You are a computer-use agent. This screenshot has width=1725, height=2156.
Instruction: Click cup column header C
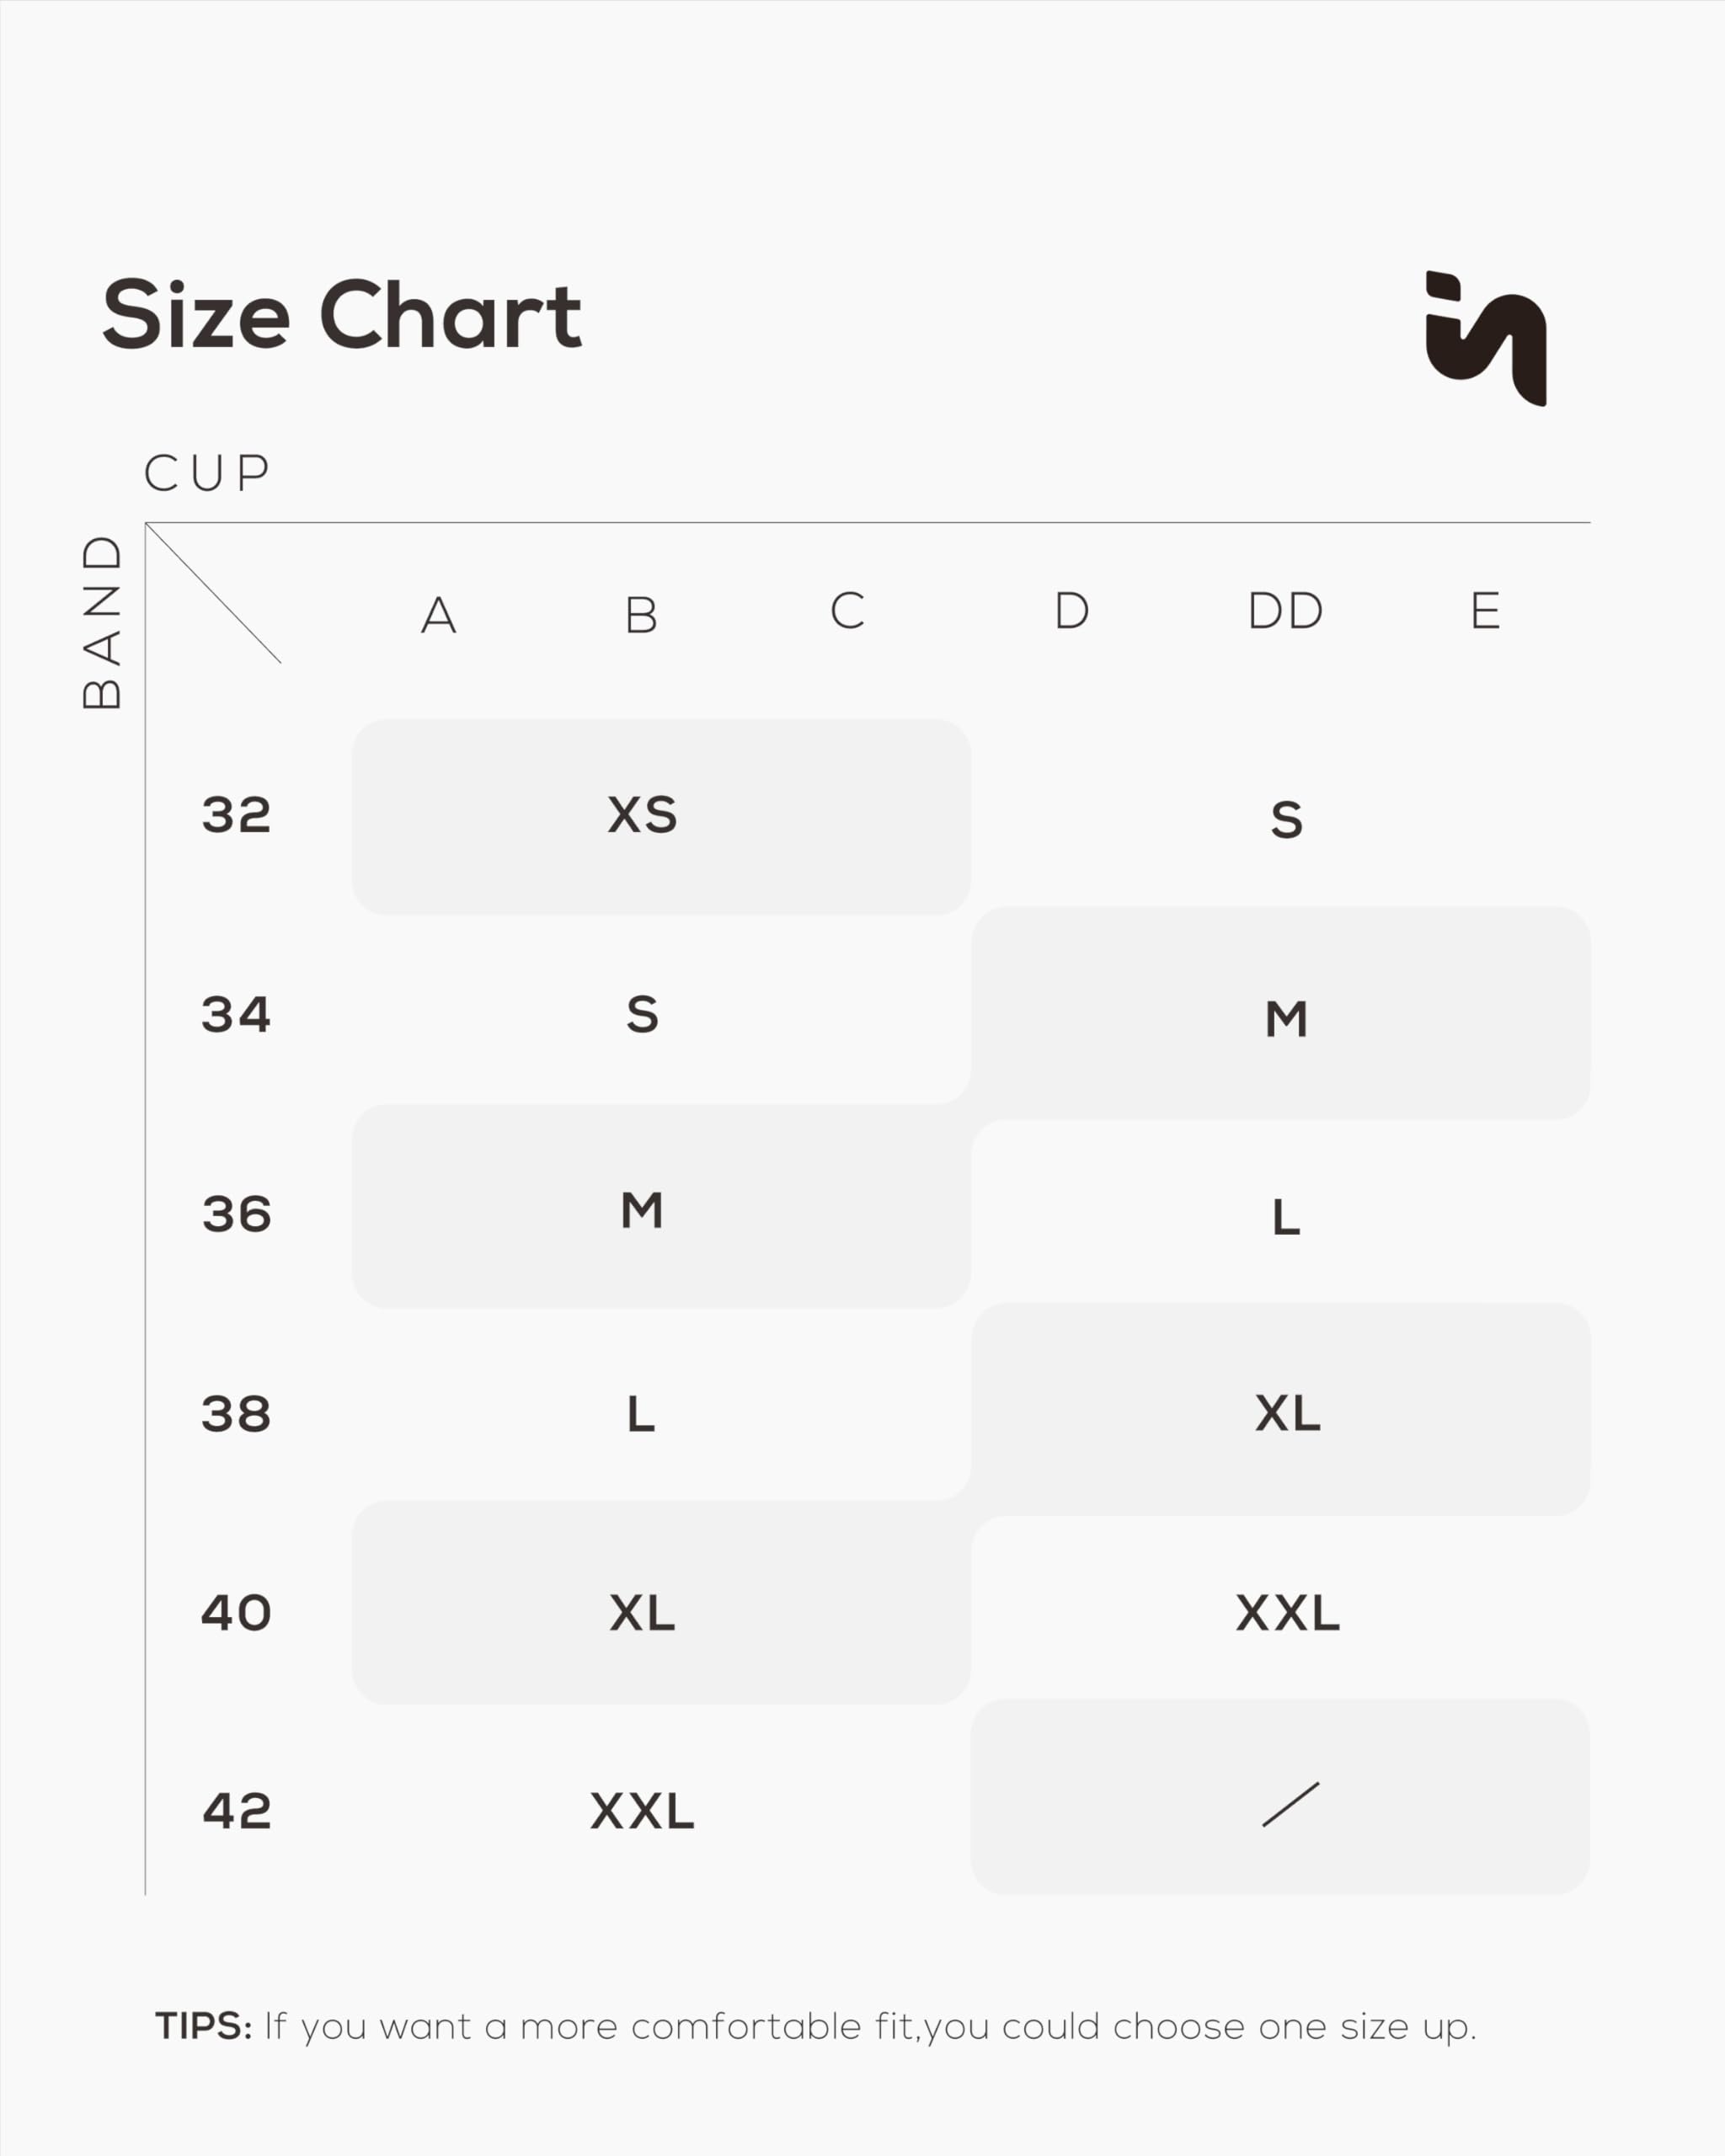coord(847,611)
